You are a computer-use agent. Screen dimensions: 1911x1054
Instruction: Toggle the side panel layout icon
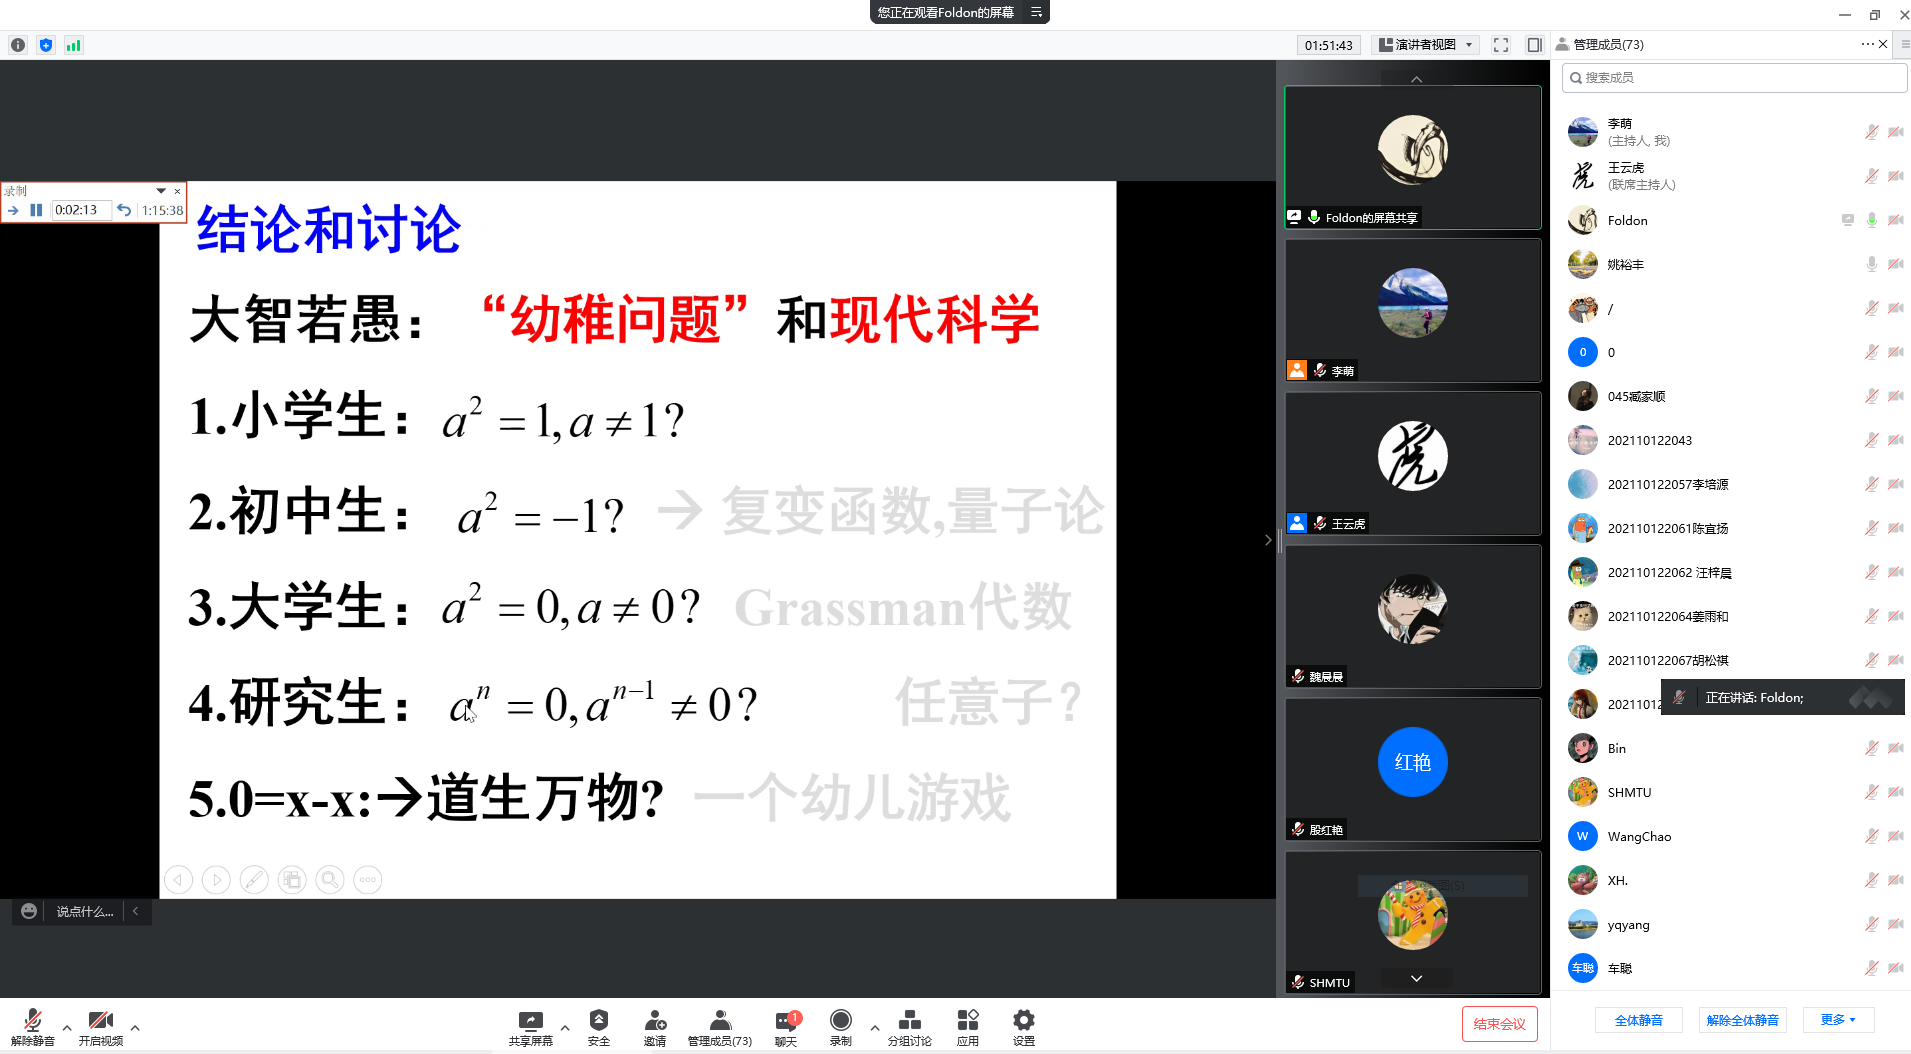coord(1535,45)
